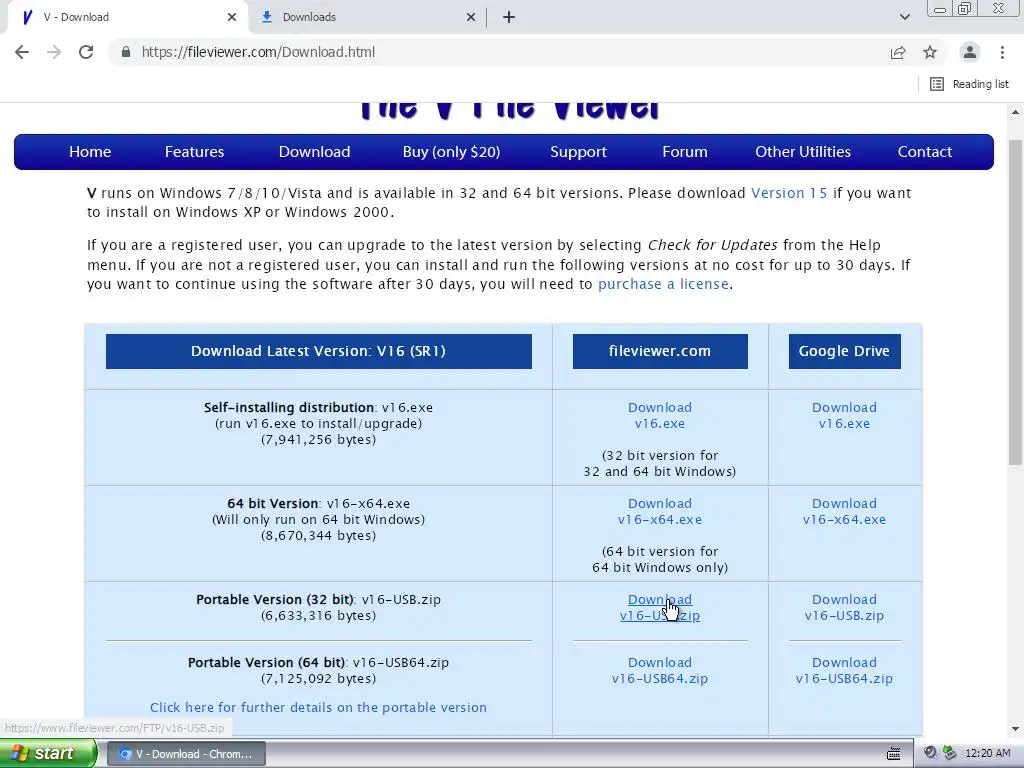Open the tab search chevron
The height and width of the screenshot is (768, 1024).
[904, 17]
